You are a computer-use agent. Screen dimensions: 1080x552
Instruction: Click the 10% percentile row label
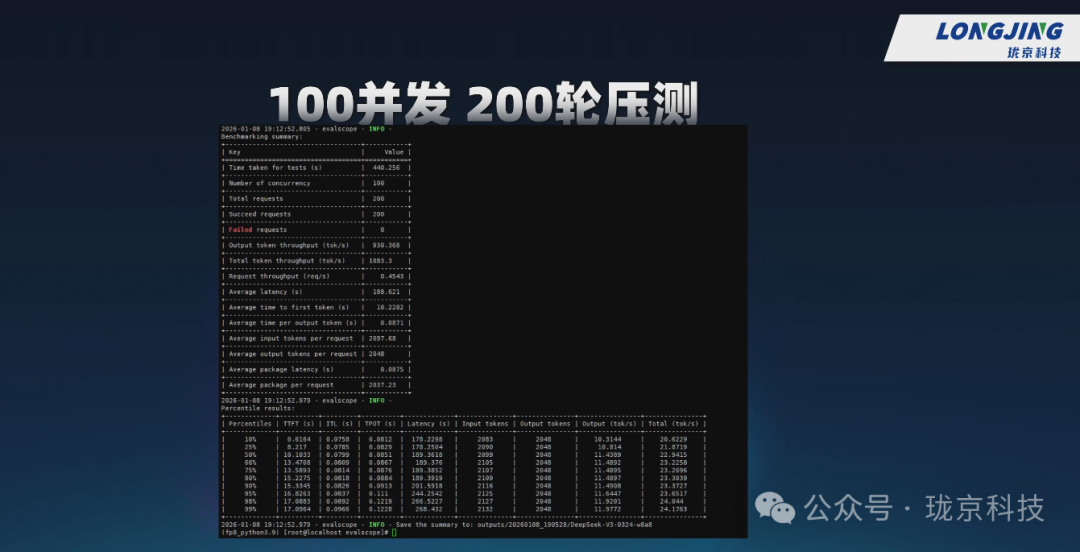click(x=253, y=439)
